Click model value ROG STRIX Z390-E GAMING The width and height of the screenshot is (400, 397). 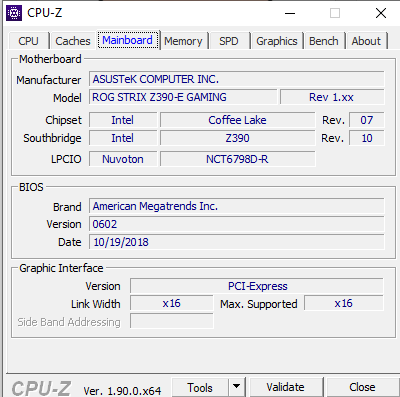point(183,97)
